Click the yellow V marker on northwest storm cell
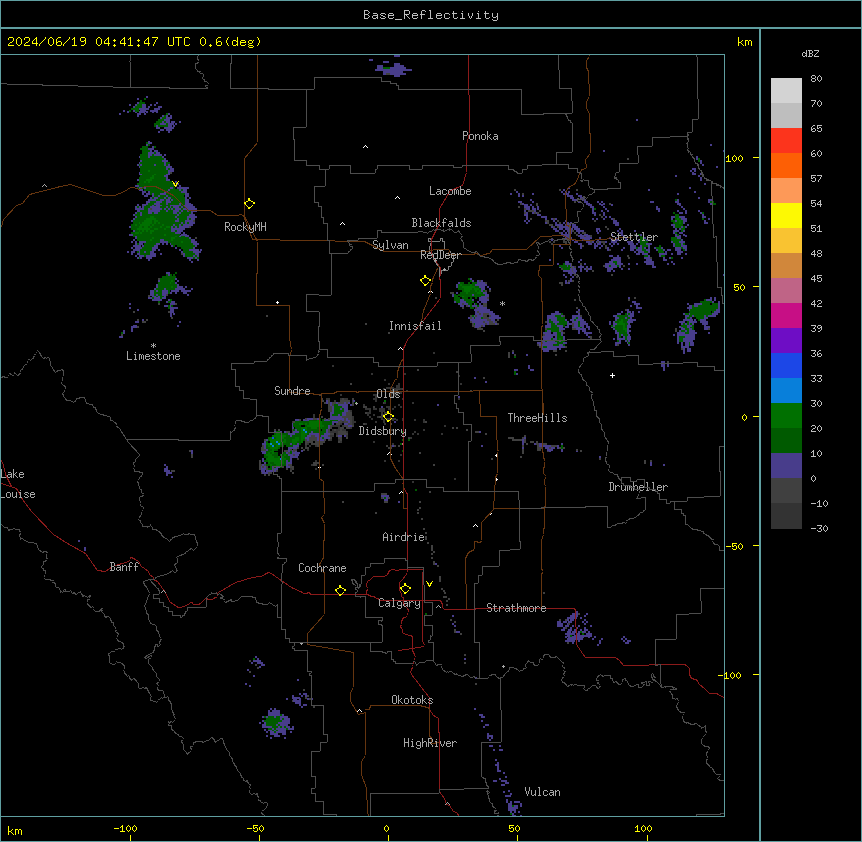862x842 pixels. [175, 184]
